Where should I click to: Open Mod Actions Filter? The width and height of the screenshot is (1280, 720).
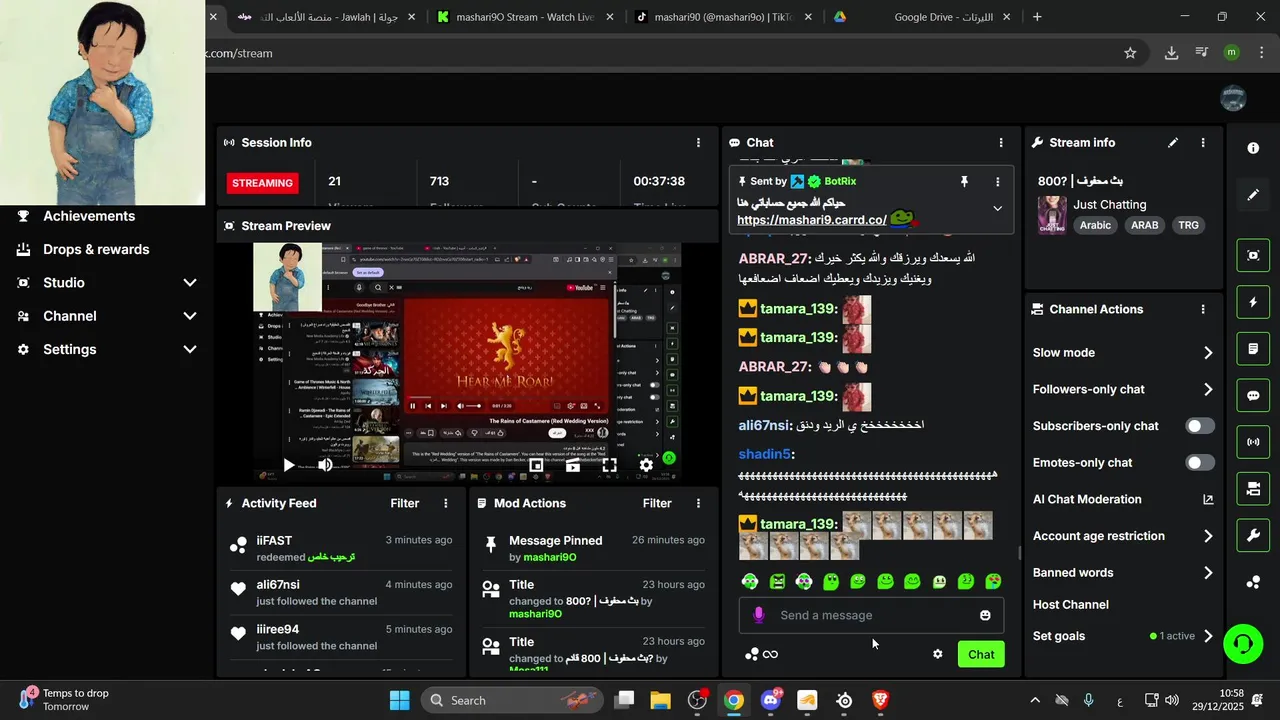pos(657,504)
